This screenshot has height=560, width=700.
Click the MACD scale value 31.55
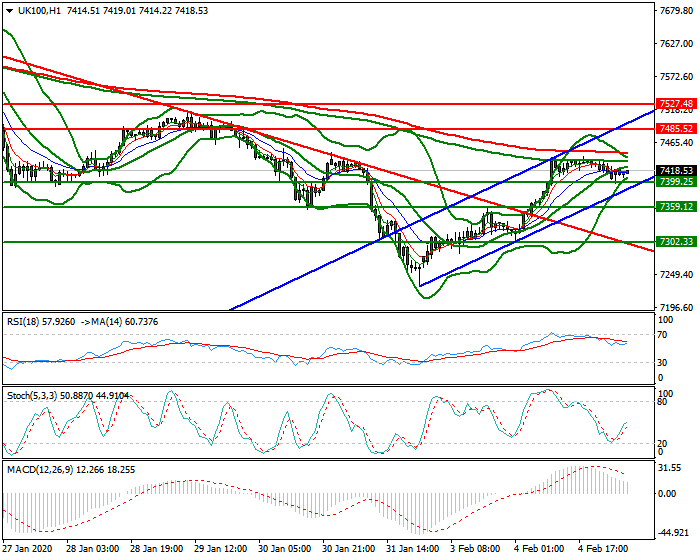point(669,468)
